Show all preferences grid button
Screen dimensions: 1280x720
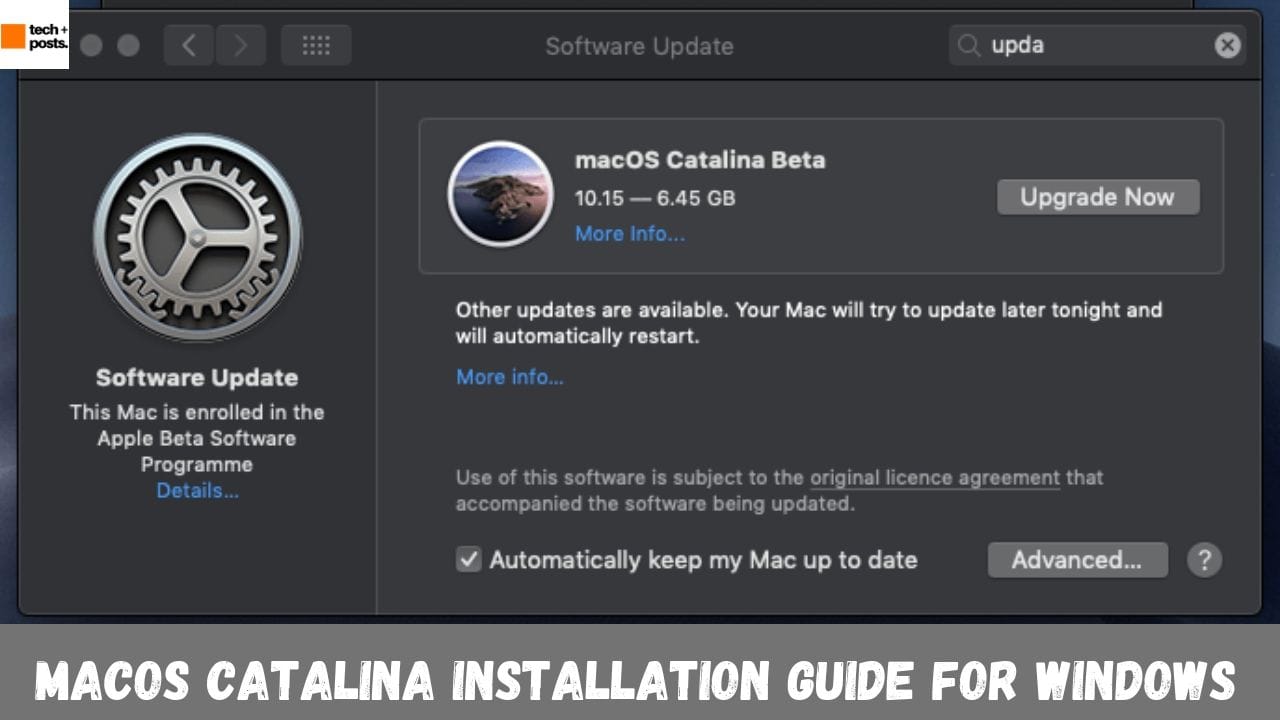(316, 46)
